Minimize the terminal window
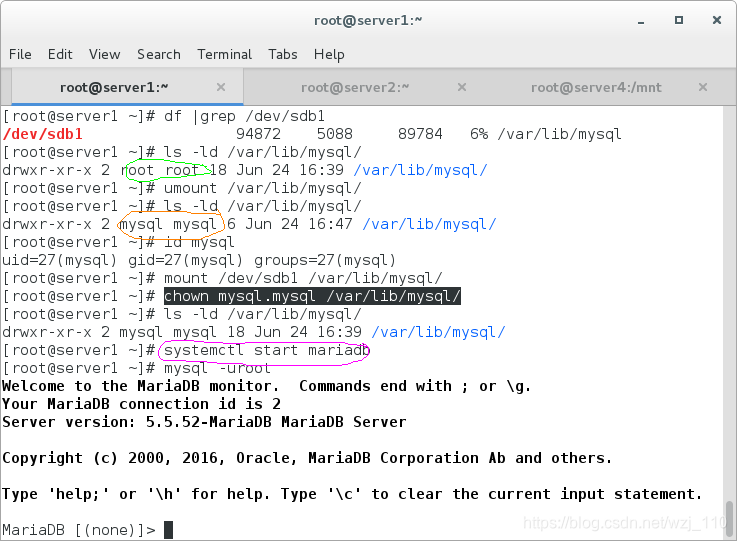Image resolution: width=737 pixels, height=541 pixels. point(641,21)
